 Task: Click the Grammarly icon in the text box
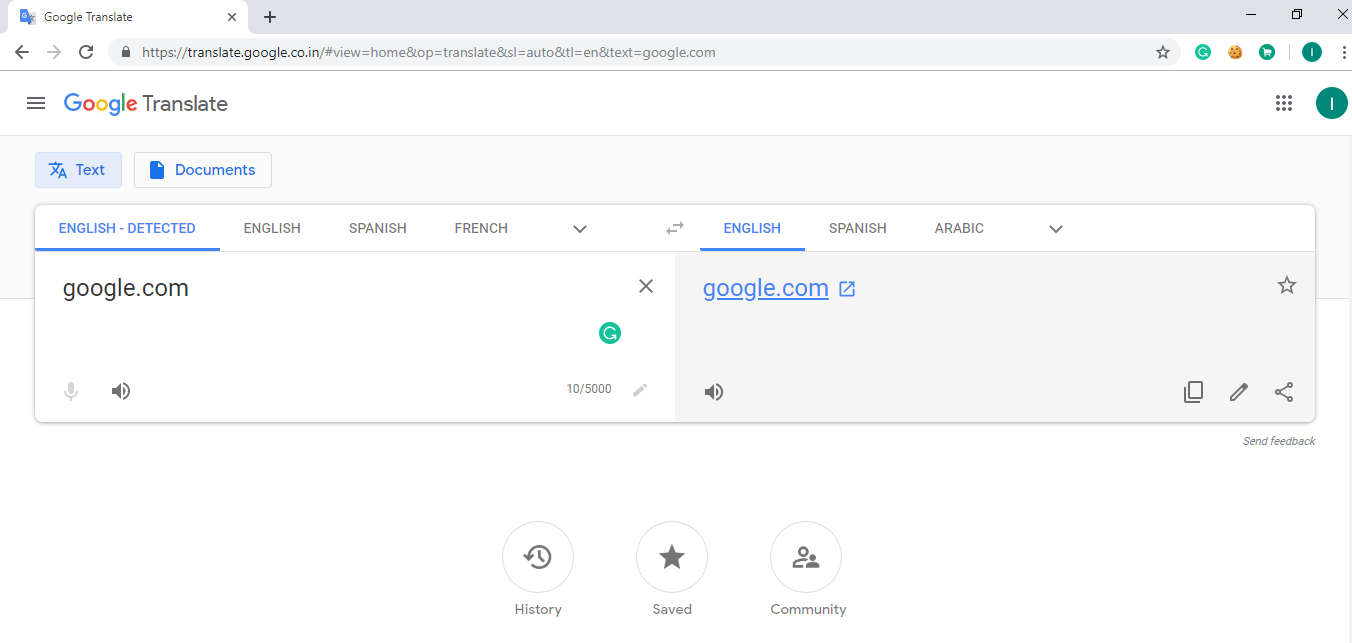tap(610, 333)
